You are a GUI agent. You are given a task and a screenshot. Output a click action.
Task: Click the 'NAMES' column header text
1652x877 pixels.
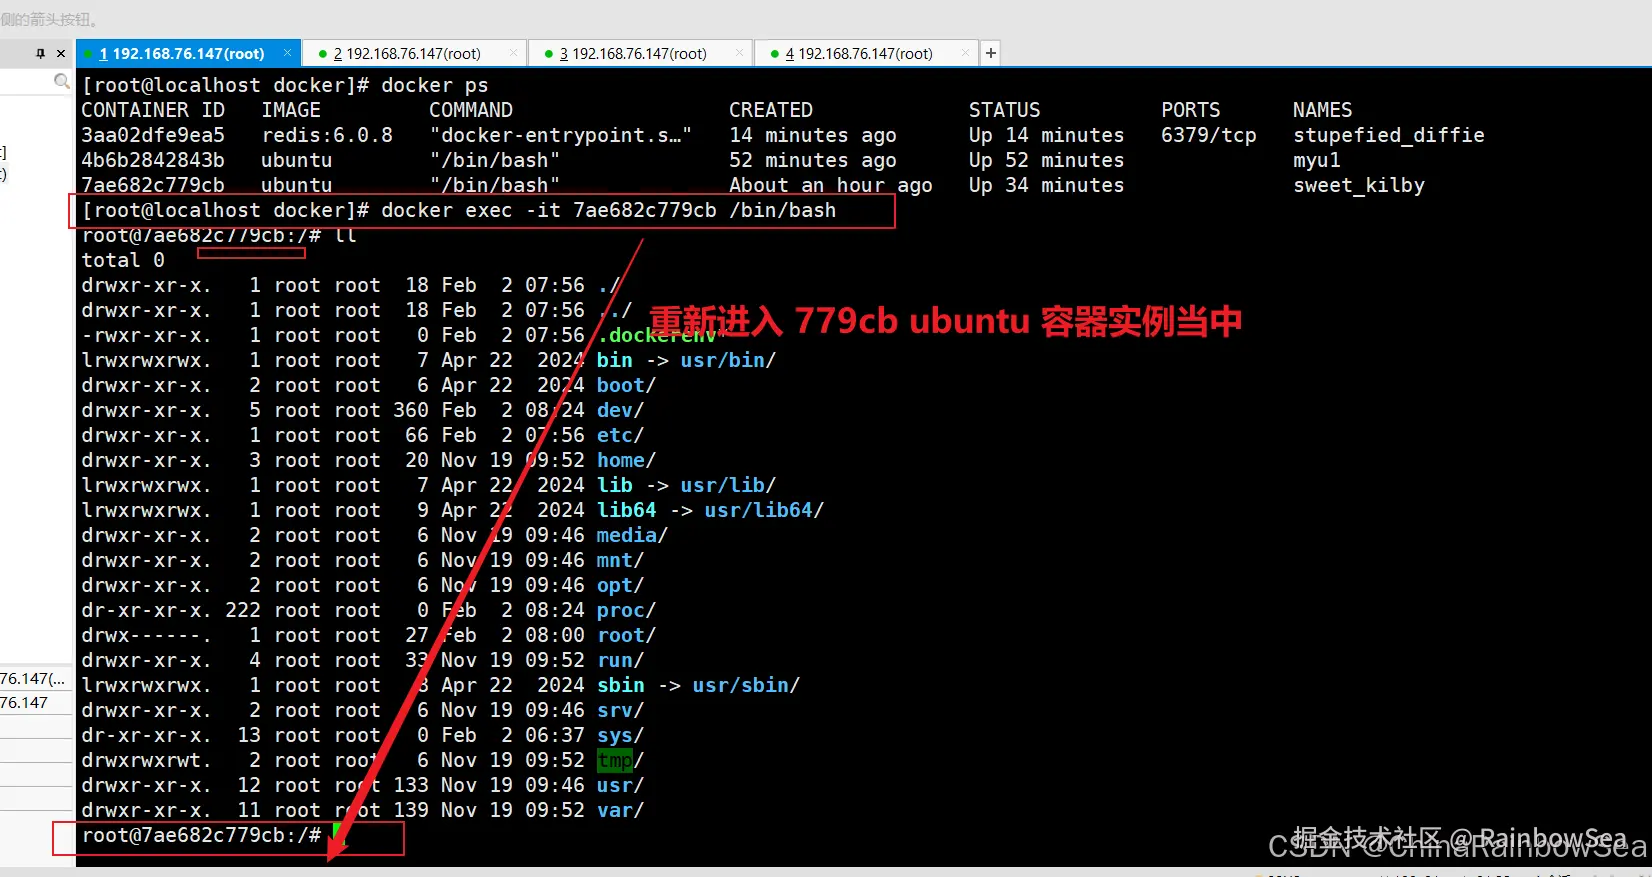click(x=1322, y=110)
